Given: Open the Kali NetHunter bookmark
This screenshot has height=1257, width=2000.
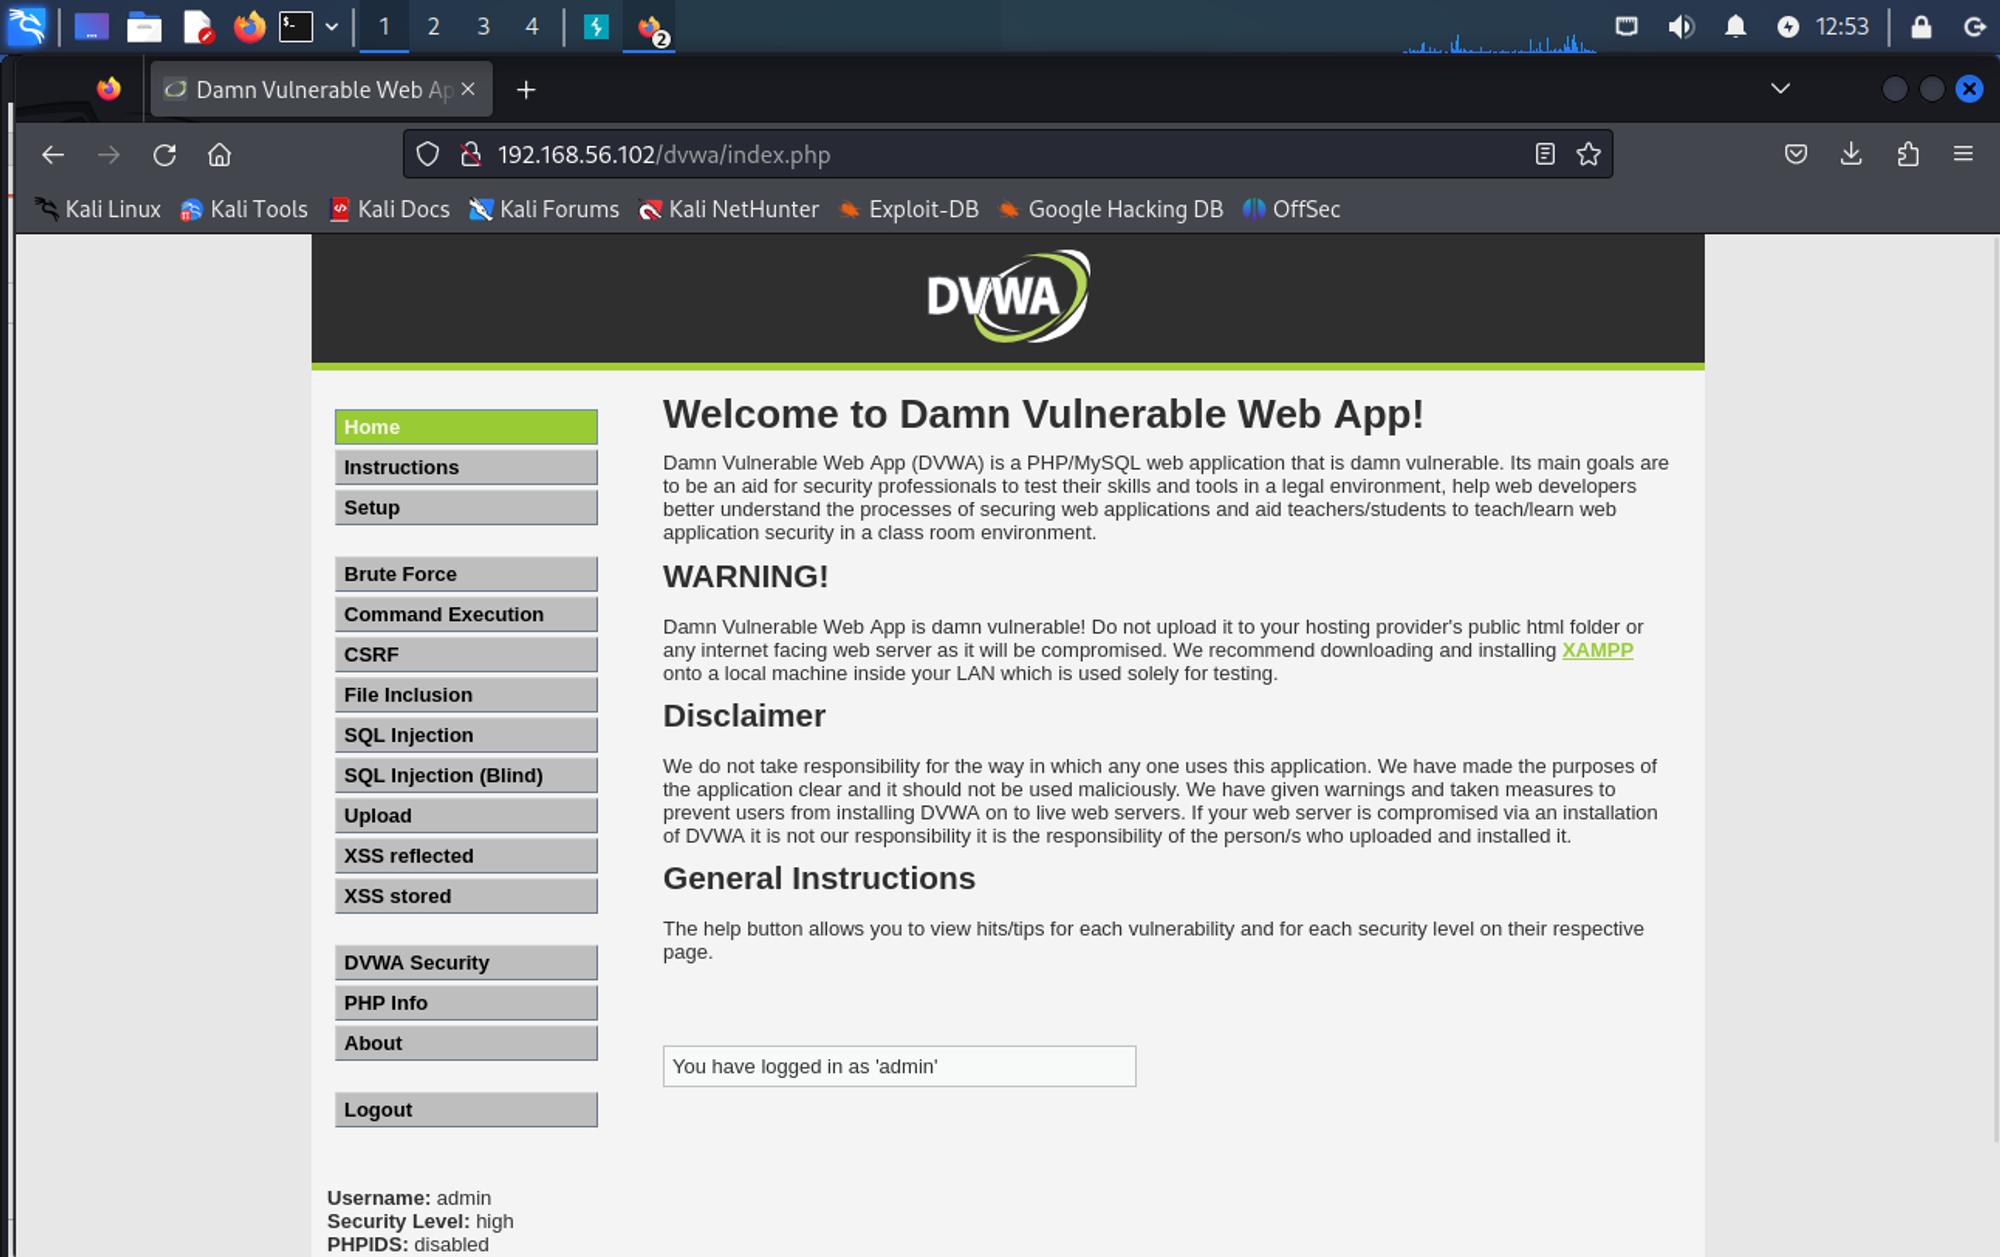Looking at the screenshot, I should click(x=728, y=209).
